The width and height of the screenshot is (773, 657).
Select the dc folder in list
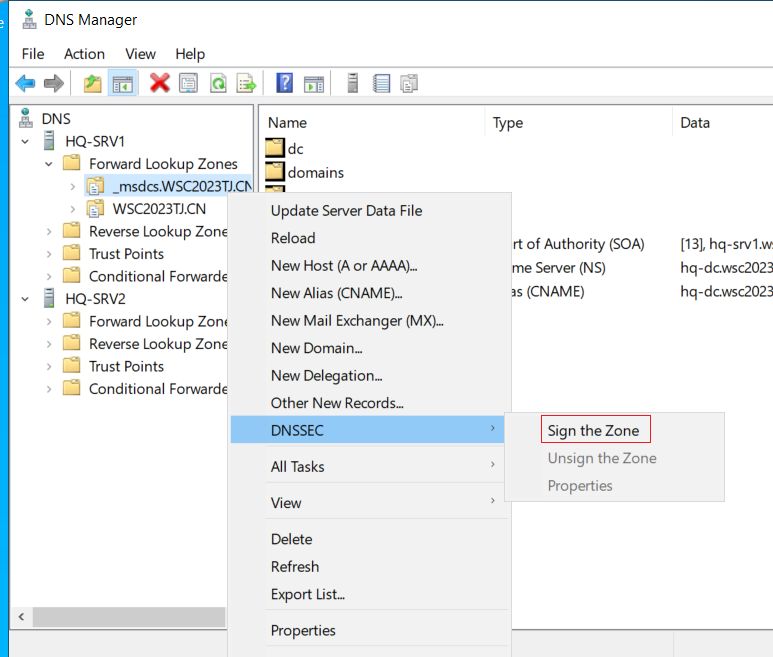point(285,149)
